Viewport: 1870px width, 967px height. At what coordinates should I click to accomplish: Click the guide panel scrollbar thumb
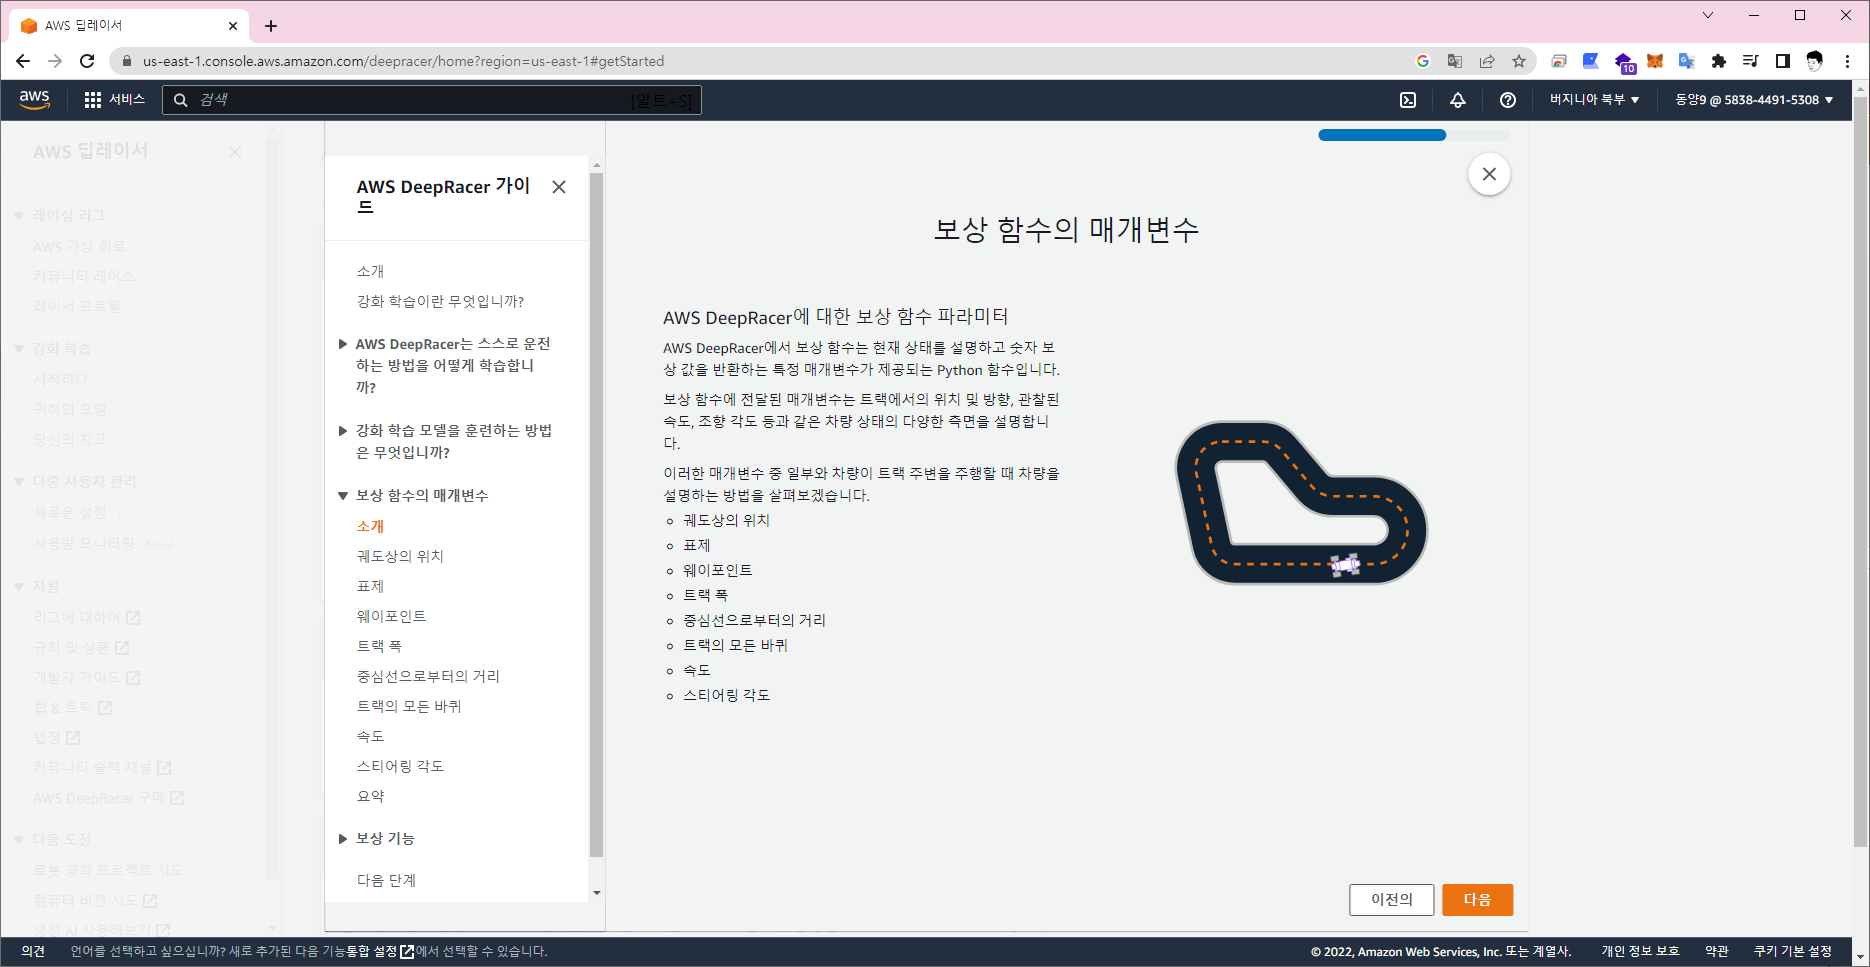coord(596,515)
